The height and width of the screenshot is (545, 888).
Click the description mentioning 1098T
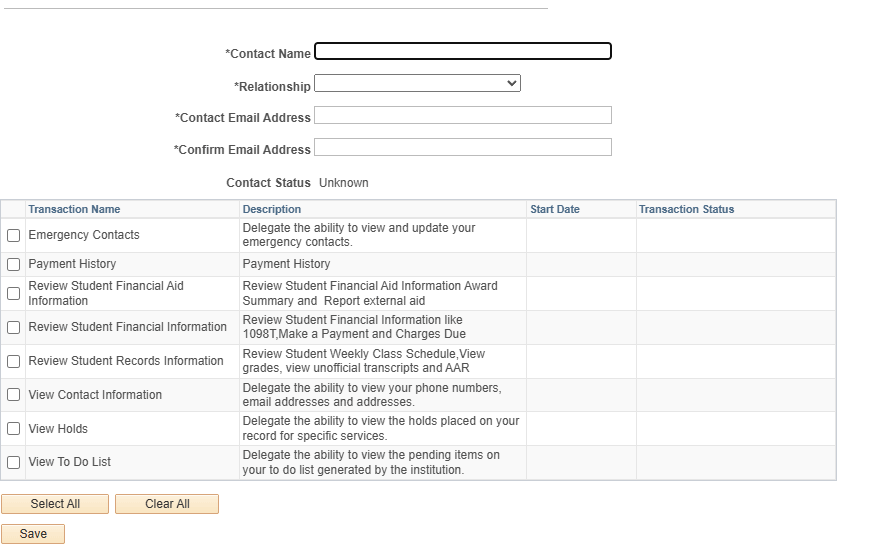pos(354,327)
